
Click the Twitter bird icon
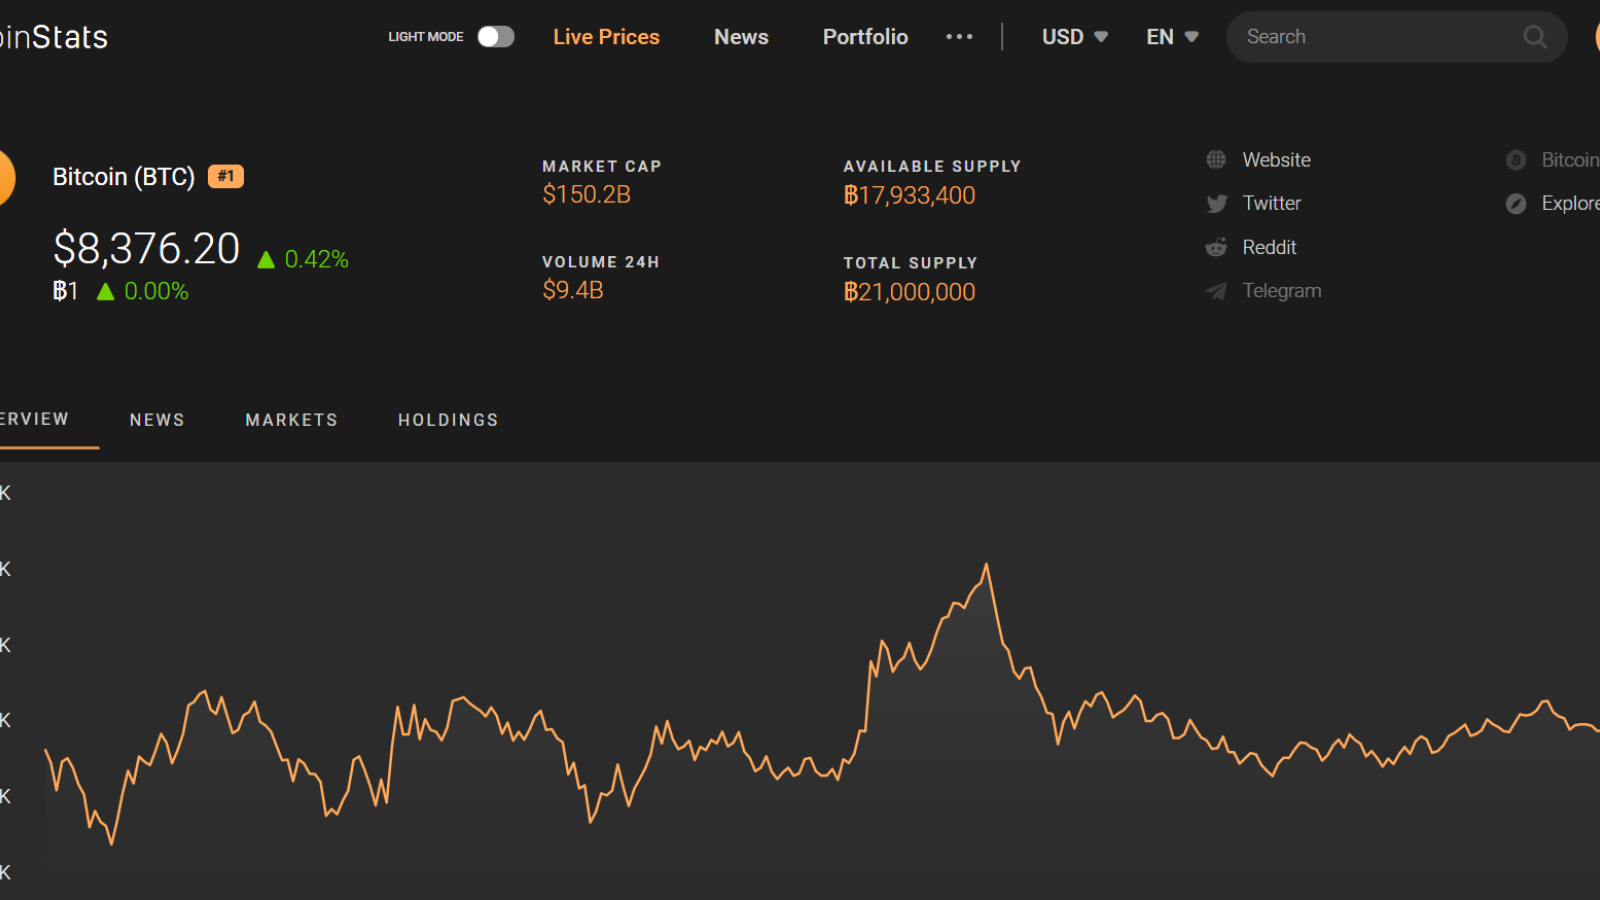[1216, 204]
